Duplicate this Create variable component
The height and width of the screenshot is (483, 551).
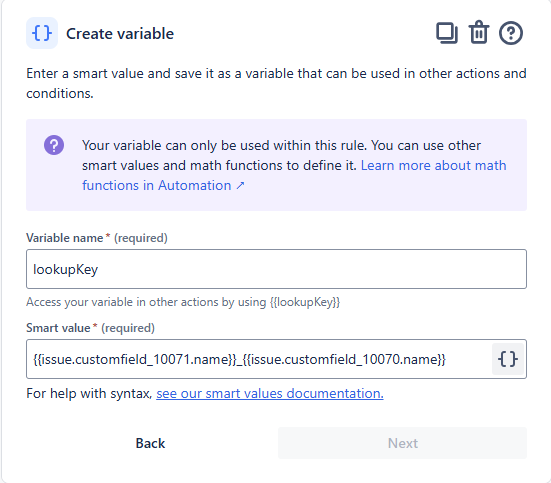pyautogui.click(x=447, y=33)
